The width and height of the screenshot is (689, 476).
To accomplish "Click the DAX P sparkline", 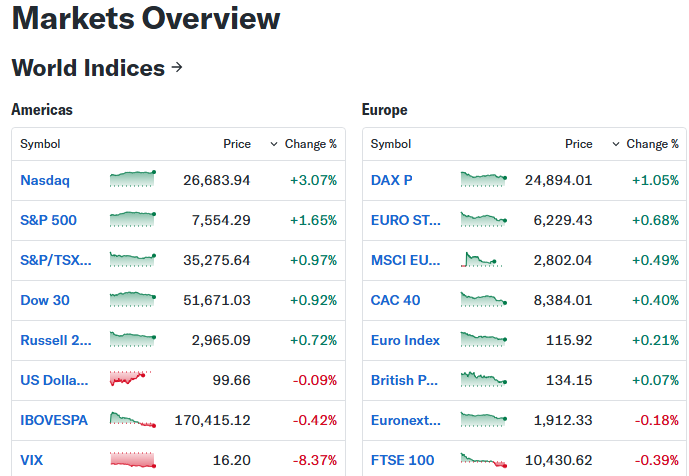I will (483, 179).
